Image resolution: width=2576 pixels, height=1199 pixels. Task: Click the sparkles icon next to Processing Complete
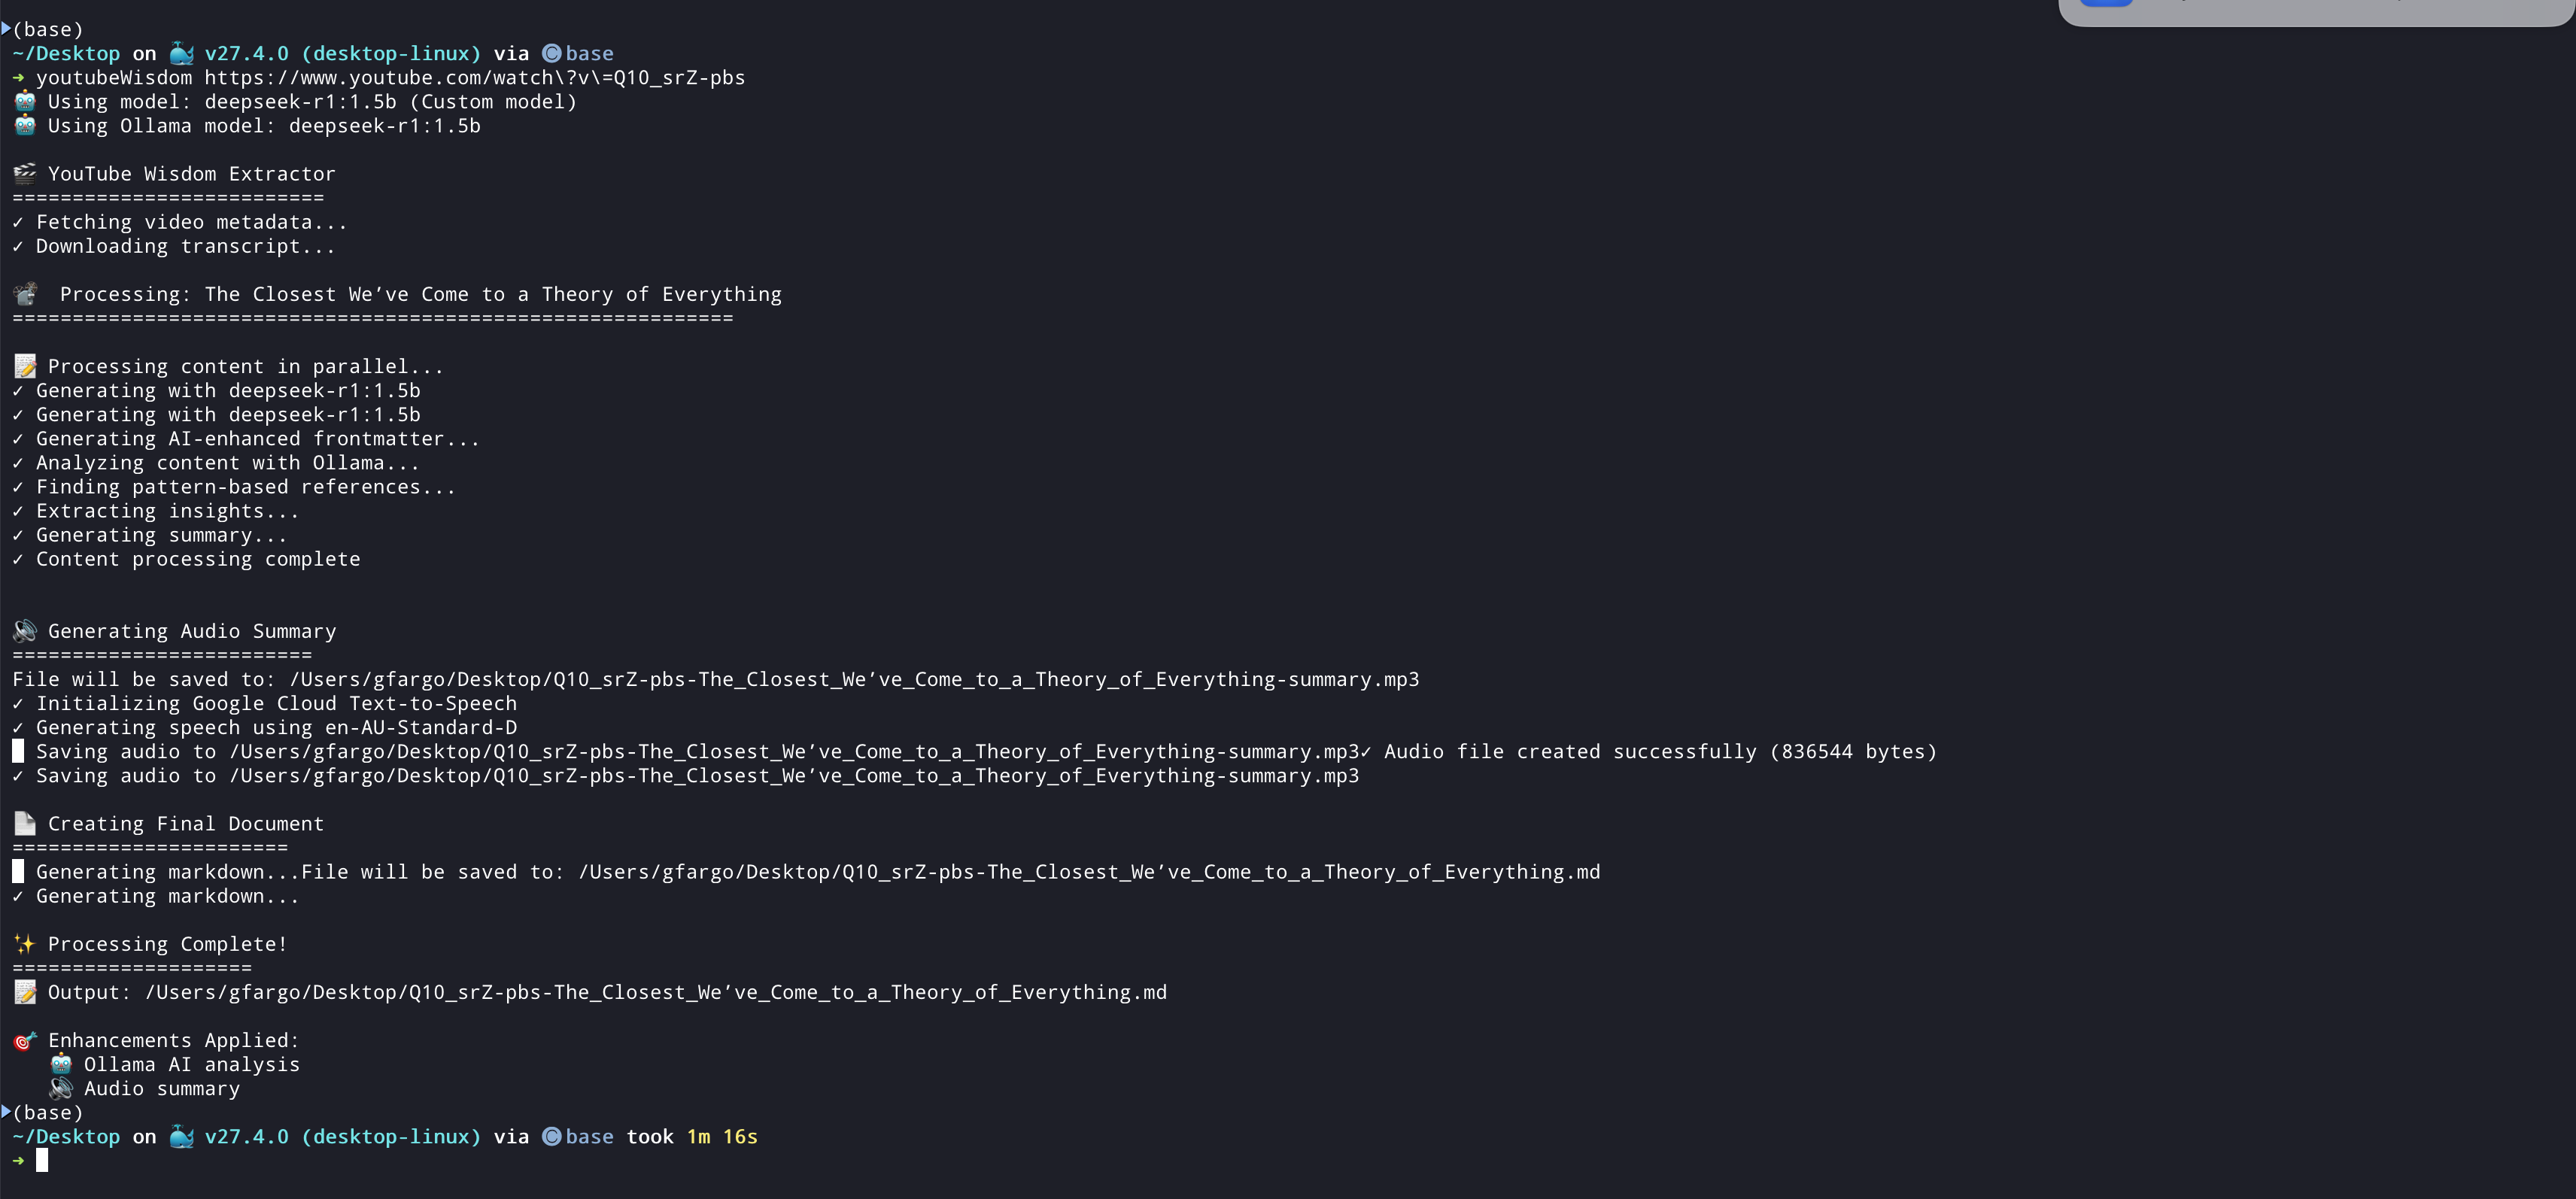(x=25, y=943)
